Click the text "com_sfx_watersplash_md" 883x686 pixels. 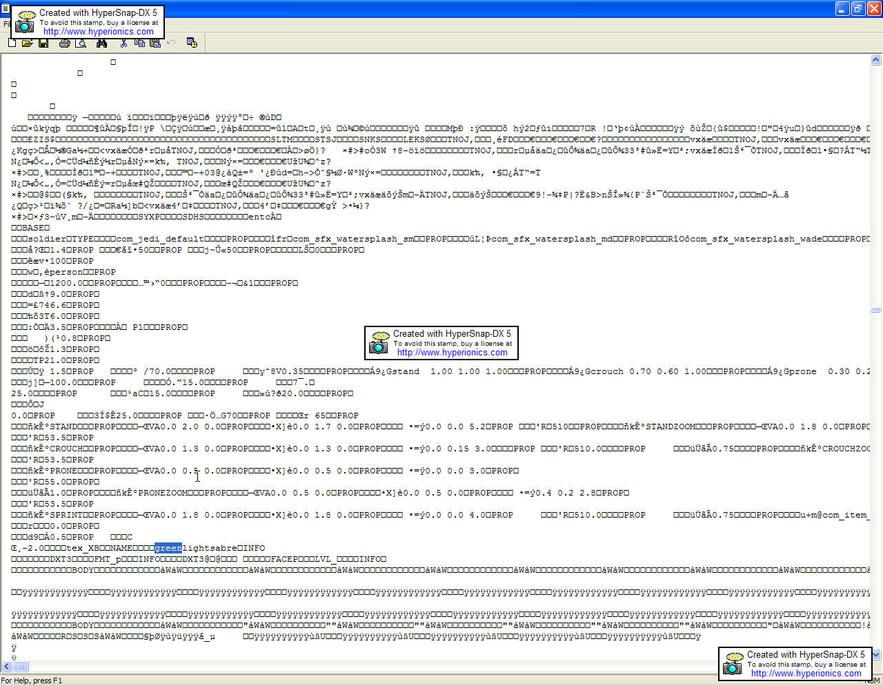(x=551, y=239)
